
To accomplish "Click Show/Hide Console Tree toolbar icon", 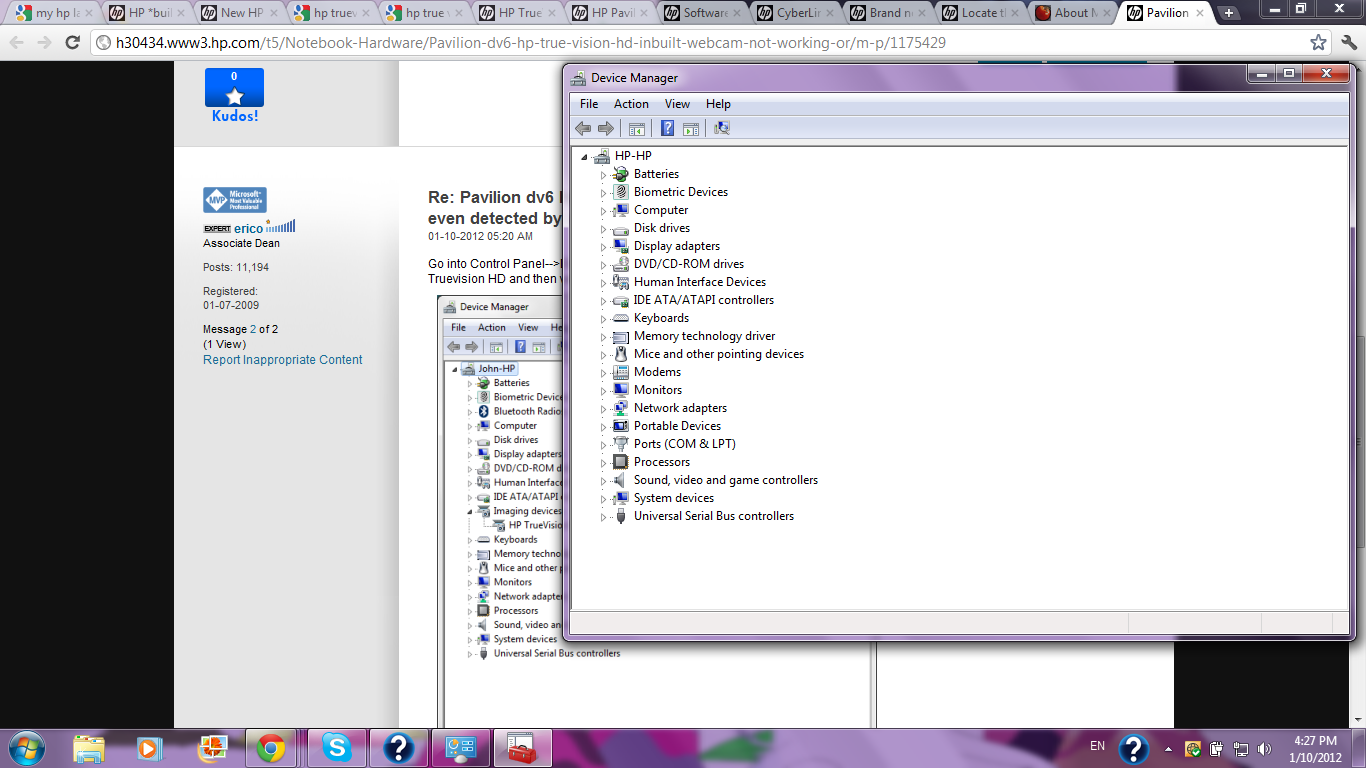I will coord(636,128).
